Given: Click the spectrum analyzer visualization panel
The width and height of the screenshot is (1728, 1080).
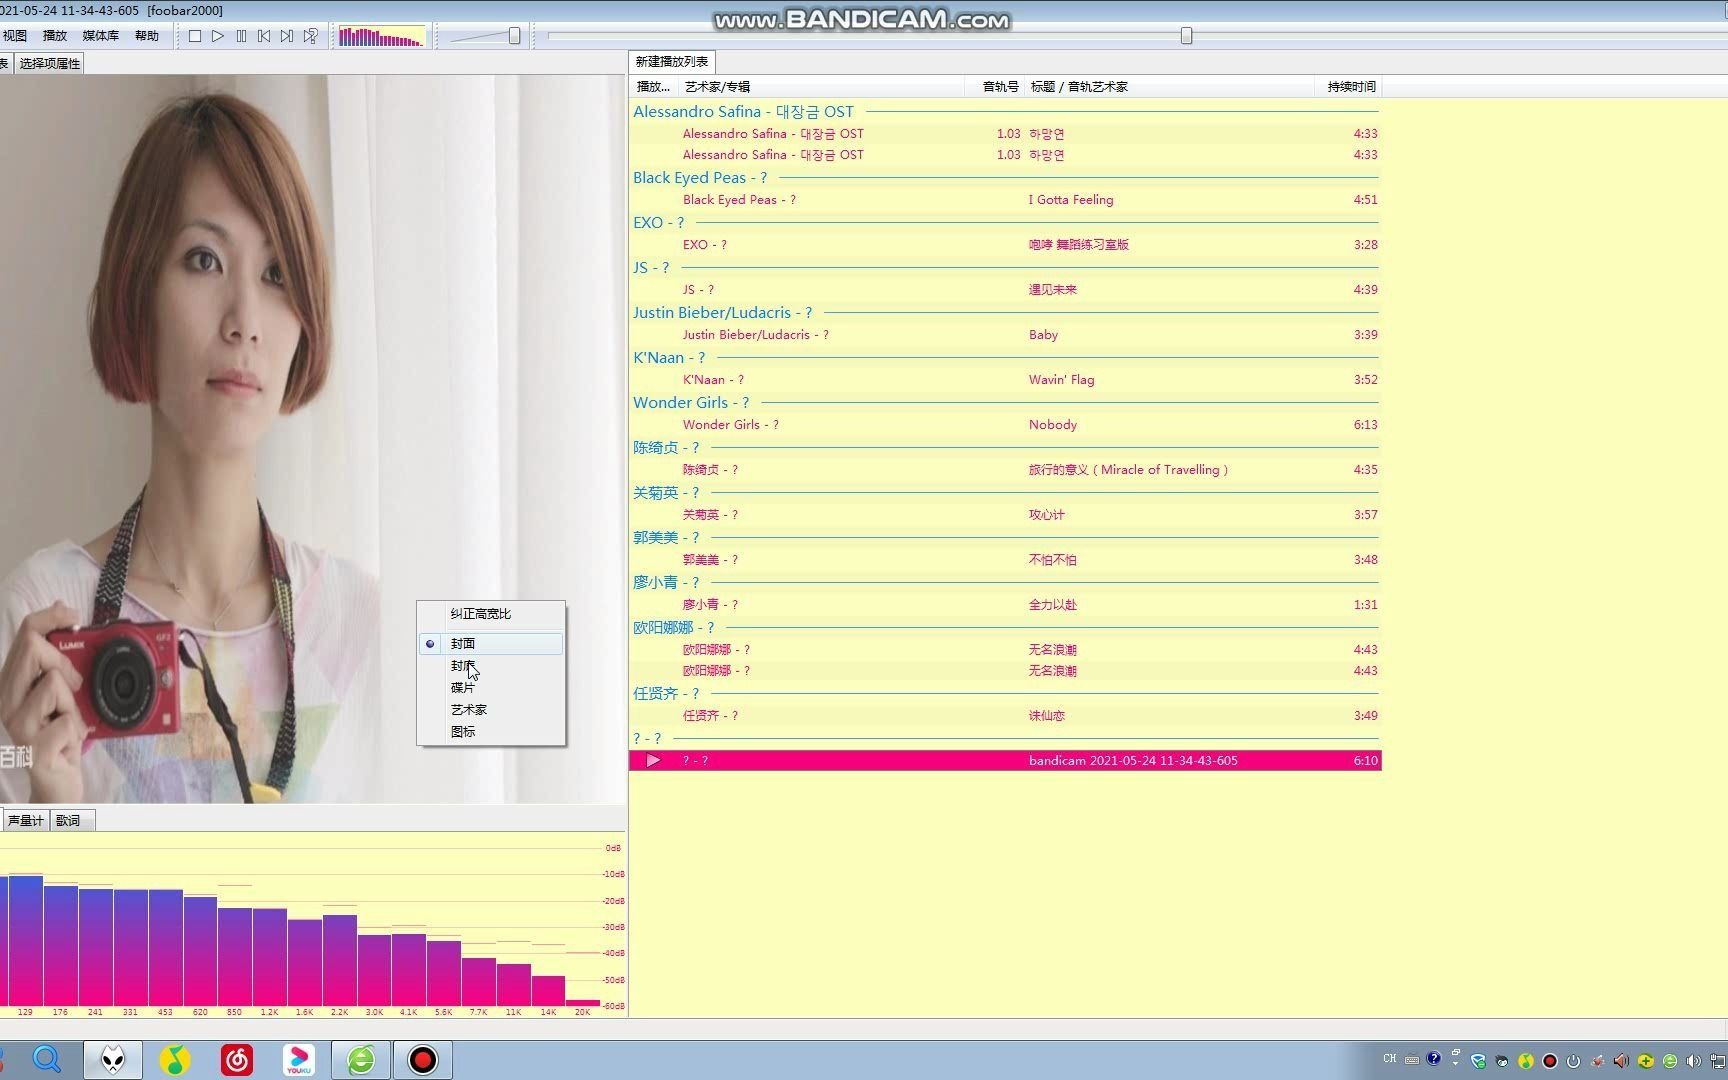Looking at the screenshot, I should coord(312,925).
